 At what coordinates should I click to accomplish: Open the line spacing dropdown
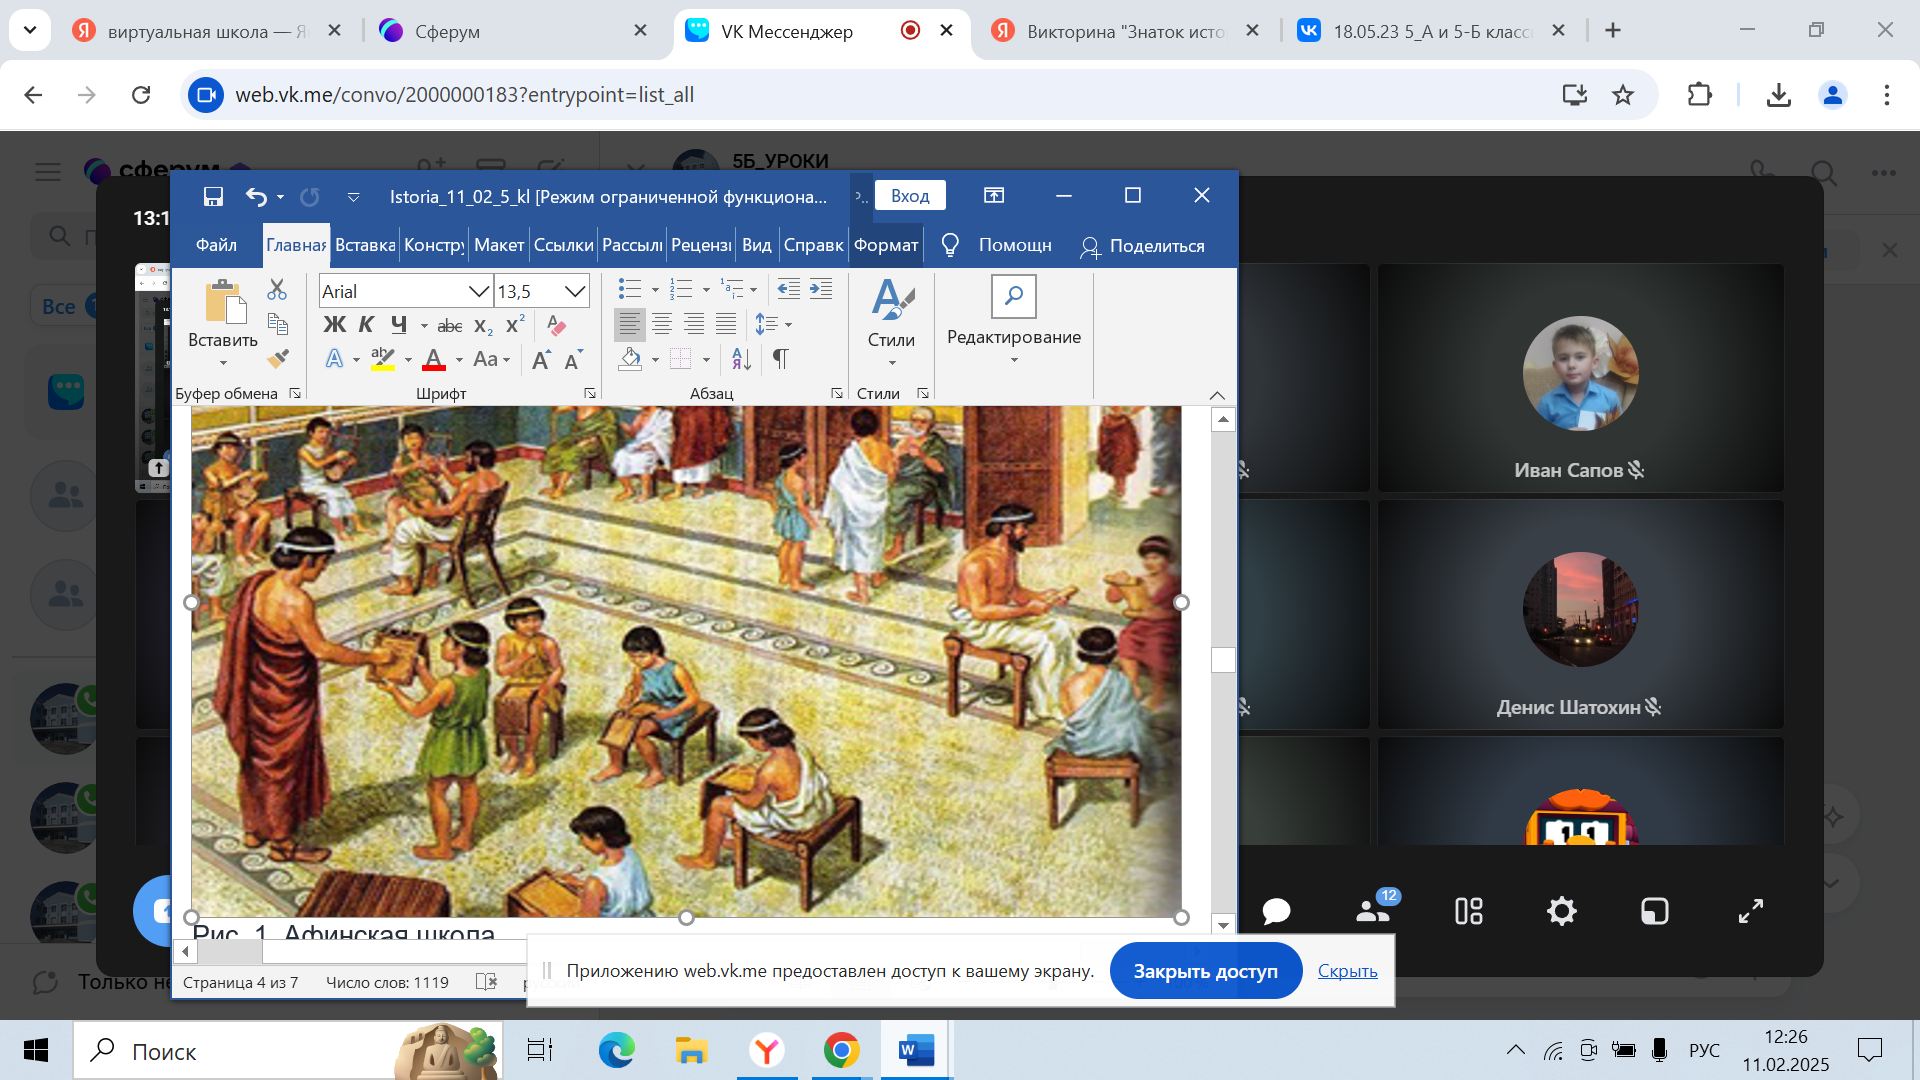point(773,324)
